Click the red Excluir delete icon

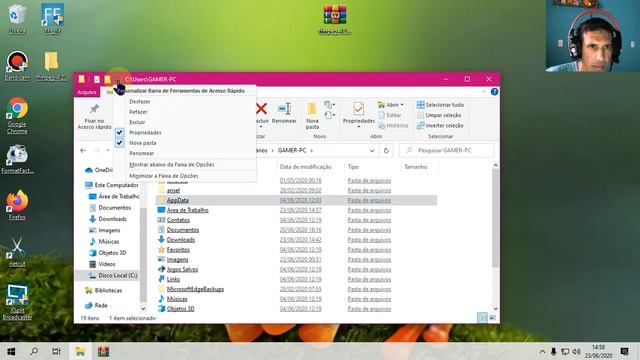[x=261, y=109]
